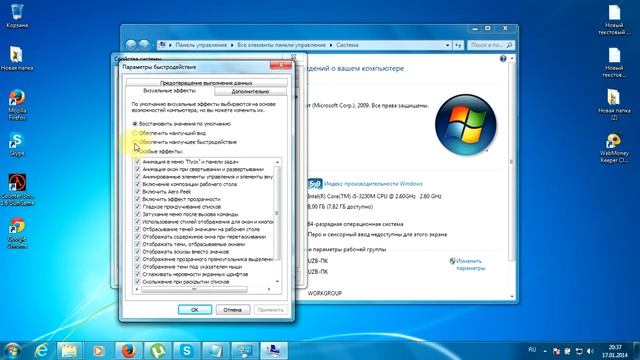Switch to 'Дополнительно' tab

pyautogui.click(x=250, y=91)
